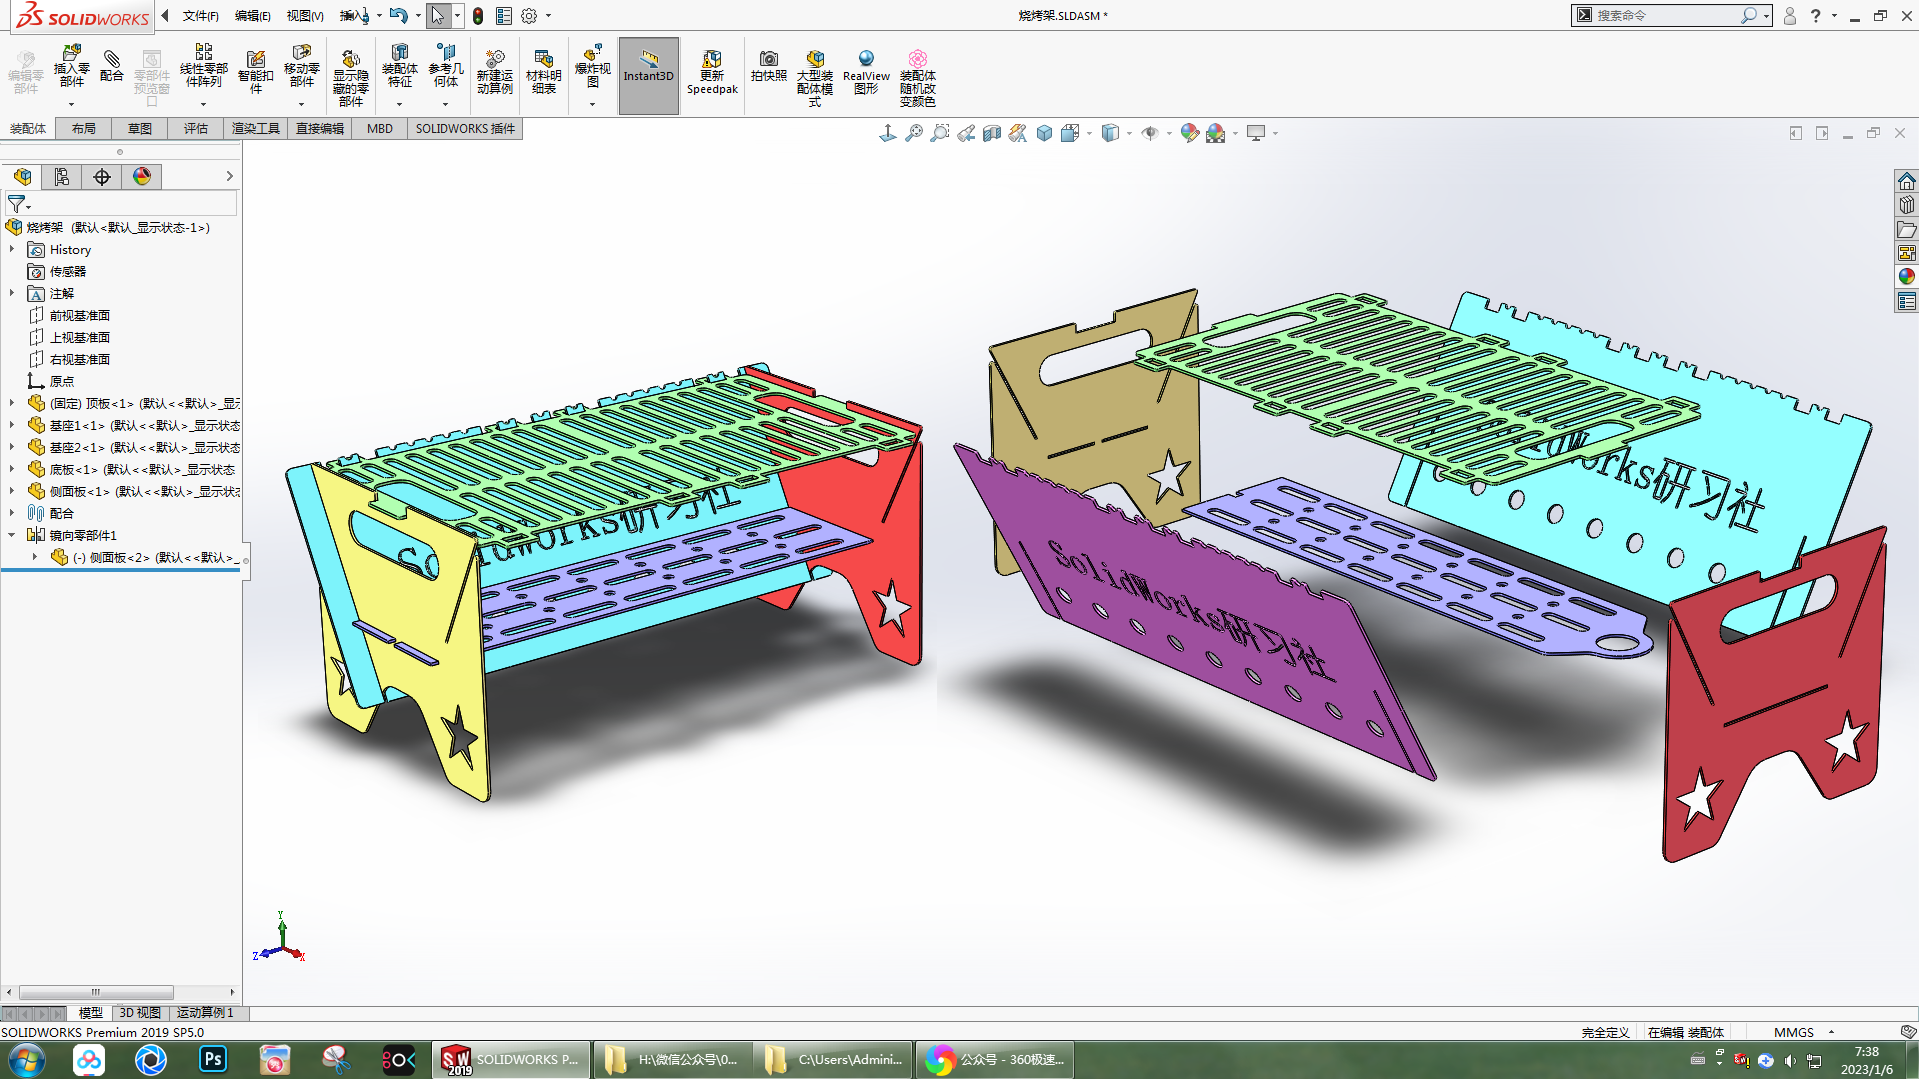The height and width of the screenshot is (1079, 1919).
Task: Click the Zoom to Area icon
Action: coord(940,133)
